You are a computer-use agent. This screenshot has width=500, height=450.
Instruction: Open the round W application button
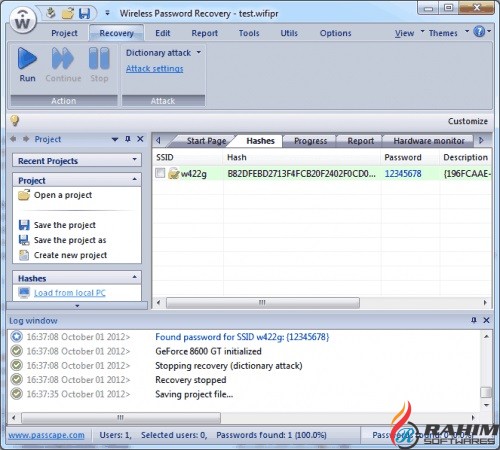coord(22,20)
